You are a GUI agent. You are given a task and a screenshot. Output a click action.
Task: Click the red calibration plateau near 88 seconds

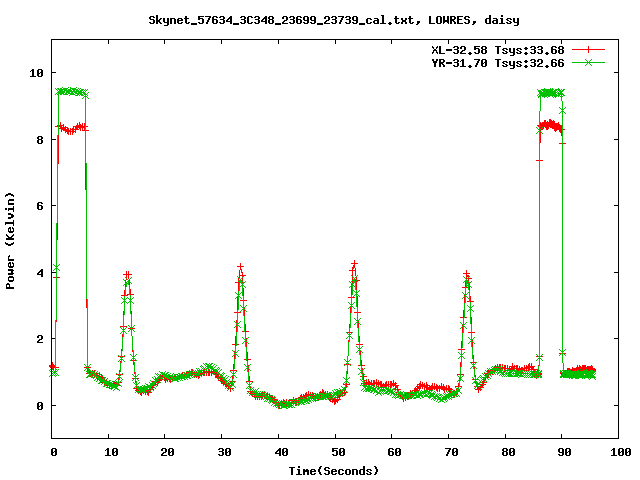pos(551,125)
